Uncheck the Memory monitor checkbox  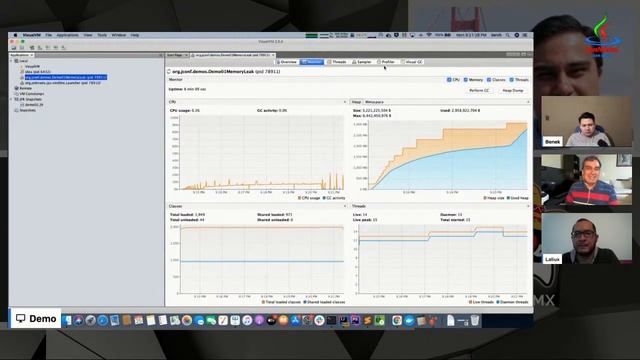tap(465, 80)
